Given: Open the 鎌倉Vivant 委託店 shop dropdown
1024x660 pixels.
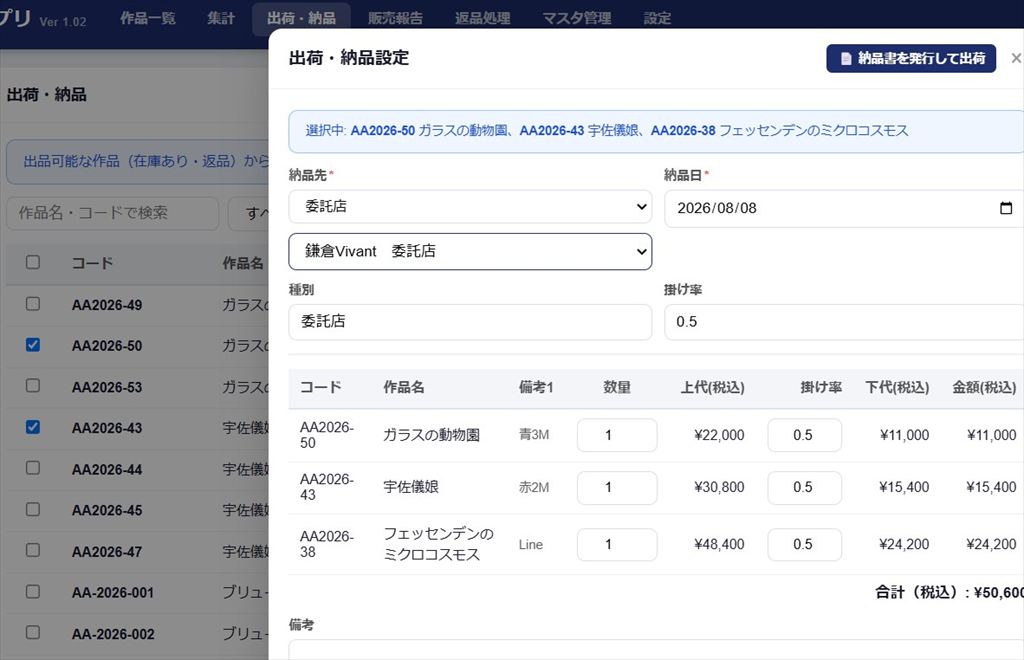Looking at the screenshot, I should pos(470,251).
